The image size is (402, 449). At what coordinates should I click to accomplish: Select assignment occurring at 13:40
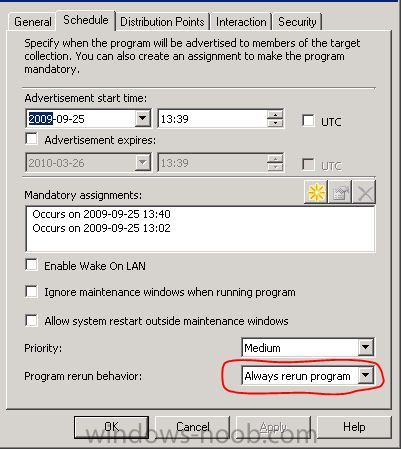point(101,214)
